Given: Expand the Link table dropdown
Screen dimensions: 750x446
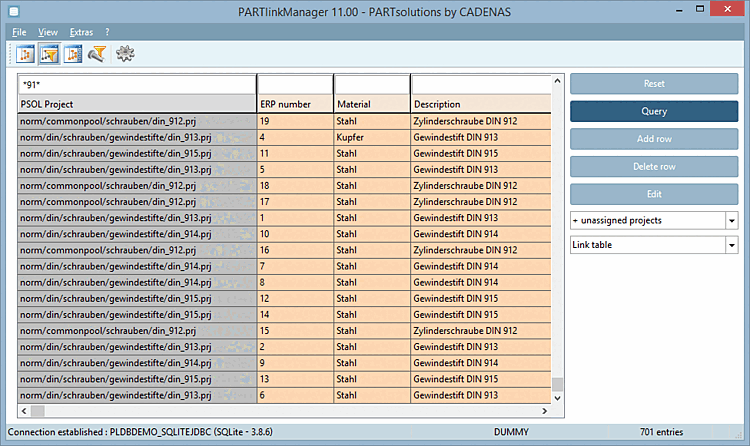Looking at the screenshot, I should (731, 245).
